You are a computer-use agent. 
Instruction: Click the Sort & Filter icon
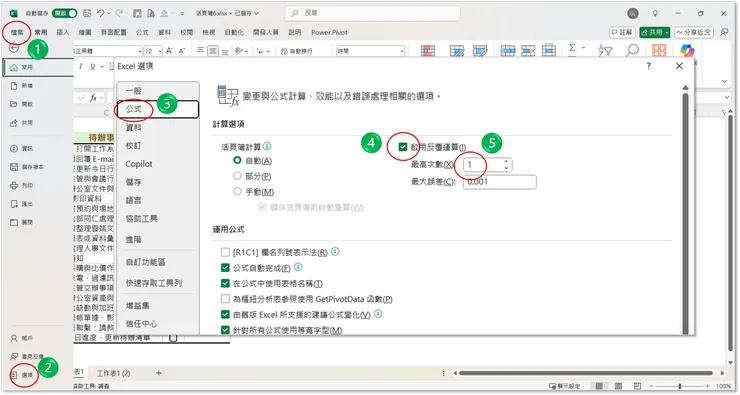tap(605, 50)
